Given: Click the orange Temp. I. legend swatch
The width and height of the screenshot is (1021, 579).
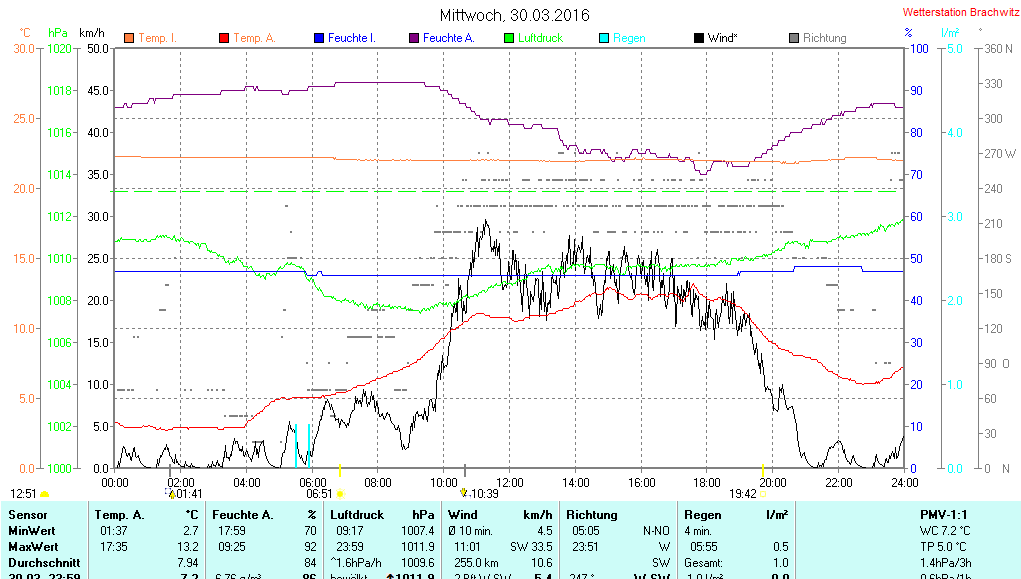Looking at the screenshot, I should (129, 38).
